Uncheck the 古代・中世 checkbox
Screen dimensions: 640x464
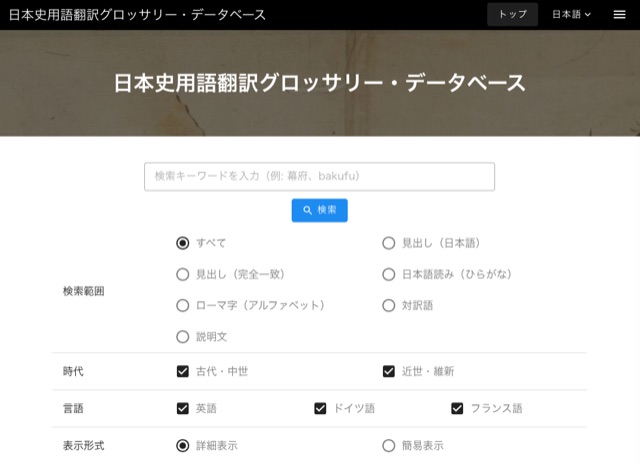[x=182, y=371]
